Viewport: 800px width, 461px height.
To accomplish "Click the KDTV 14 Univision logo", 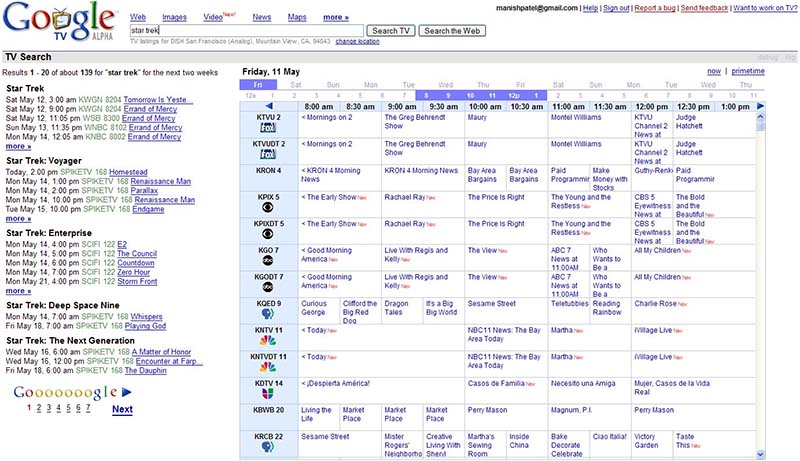I will [267, 393].
